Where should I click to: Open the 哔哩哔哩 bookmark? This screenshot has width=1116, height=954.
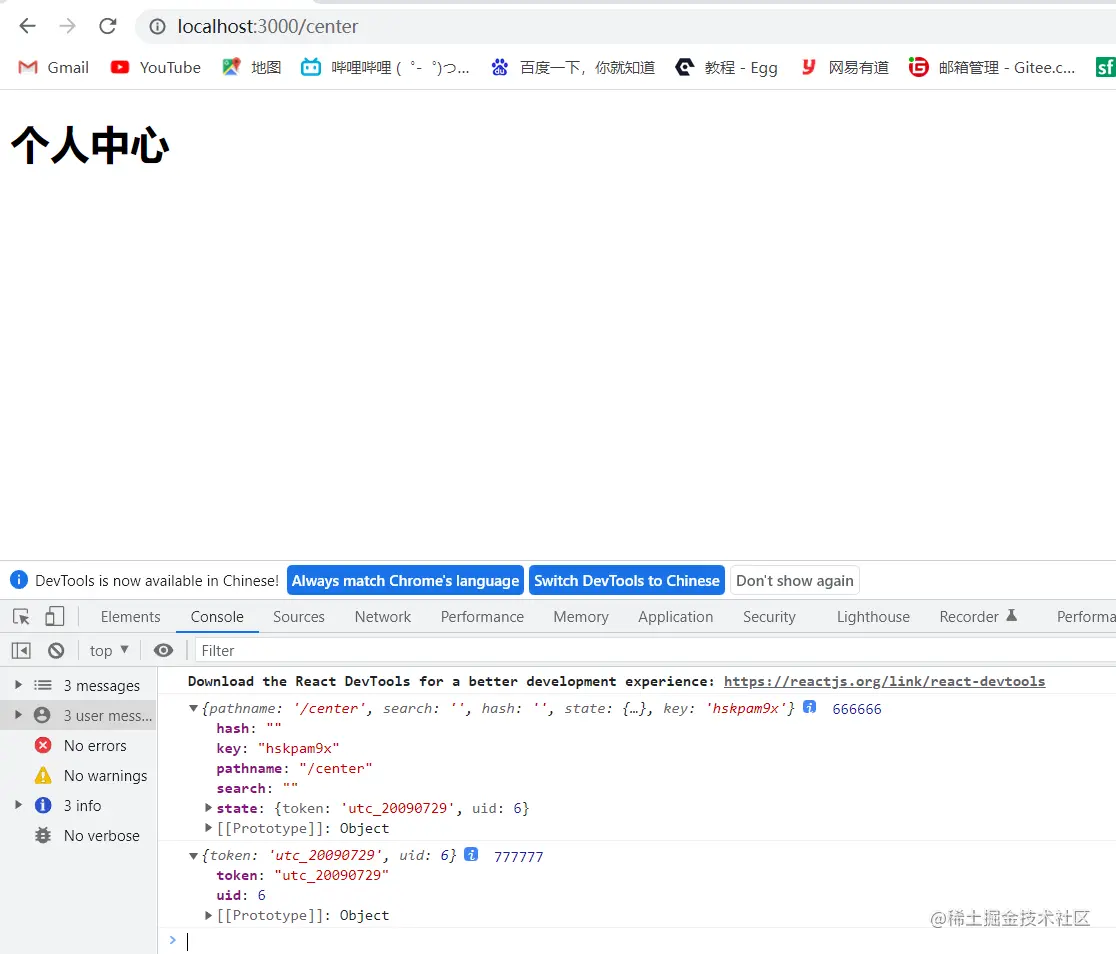[x=385, y=68]
